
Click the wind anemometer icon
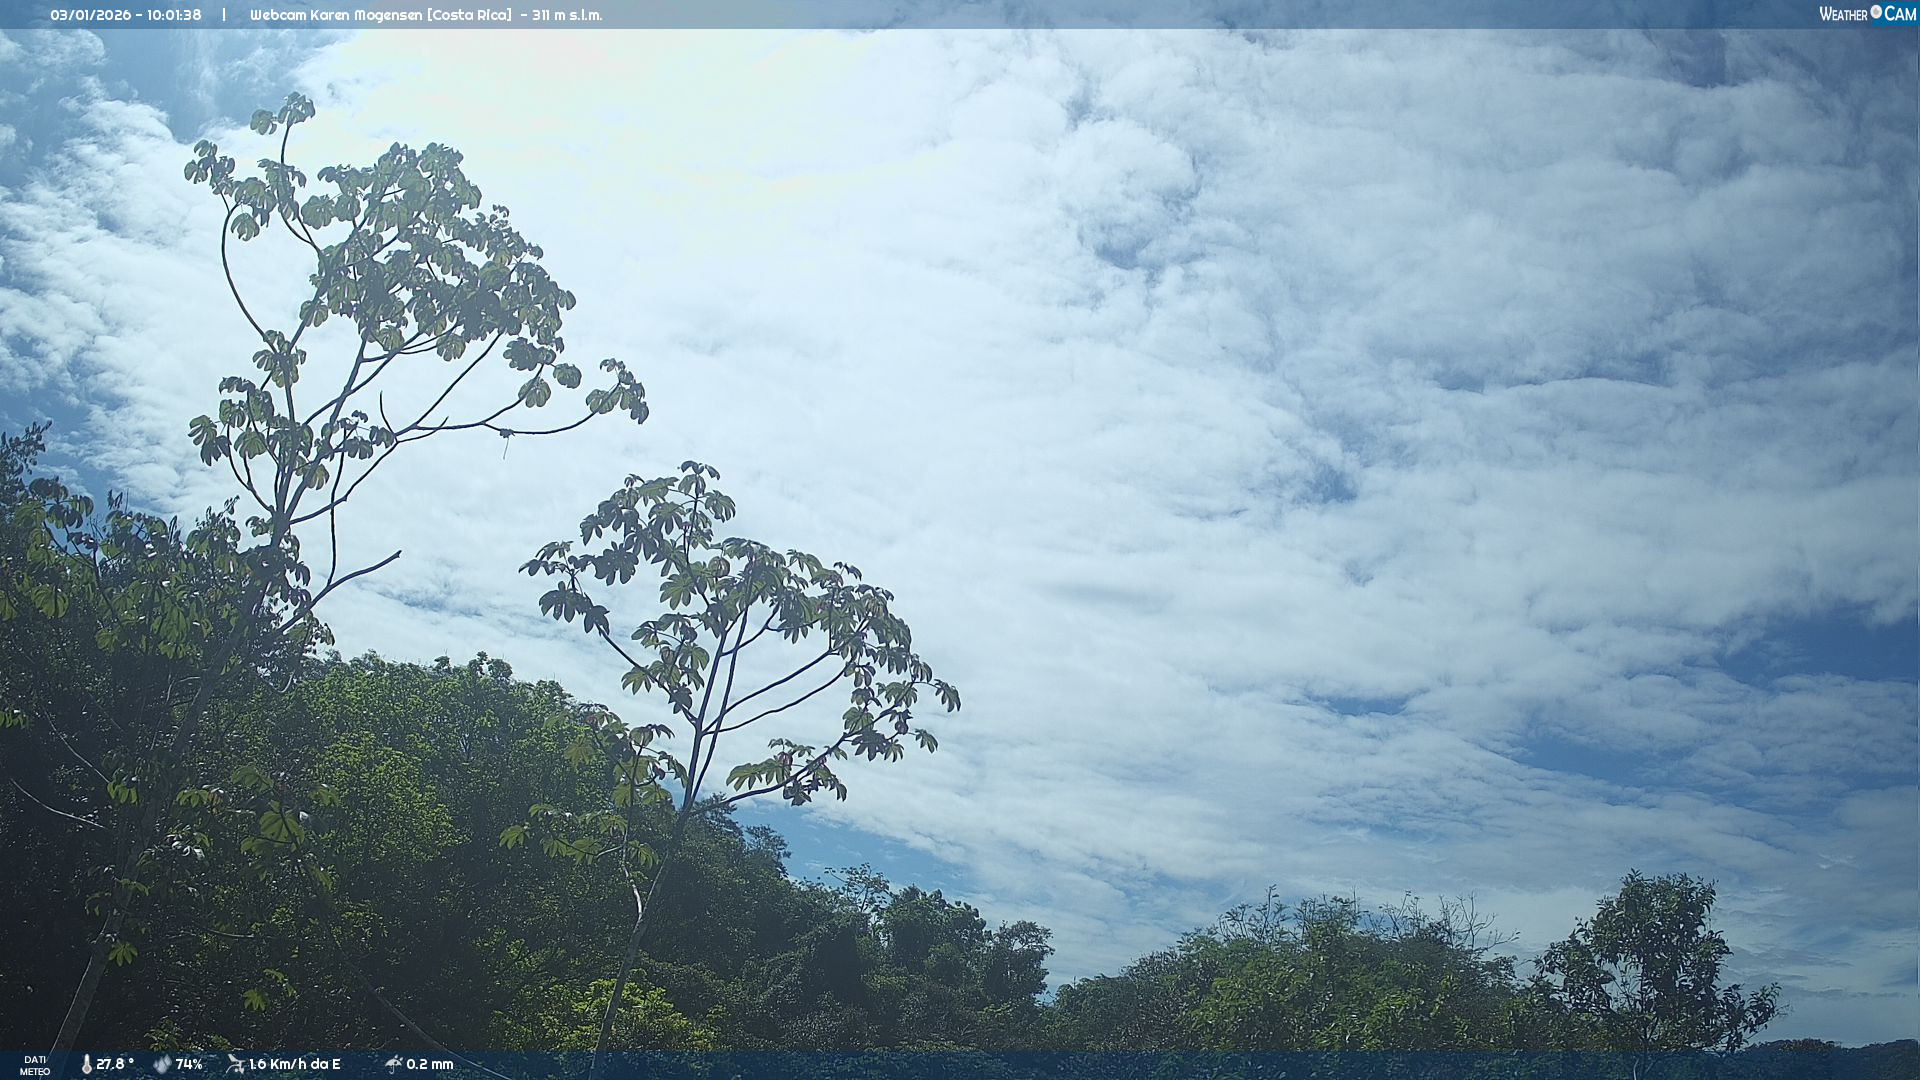(x=235, y=1064)
